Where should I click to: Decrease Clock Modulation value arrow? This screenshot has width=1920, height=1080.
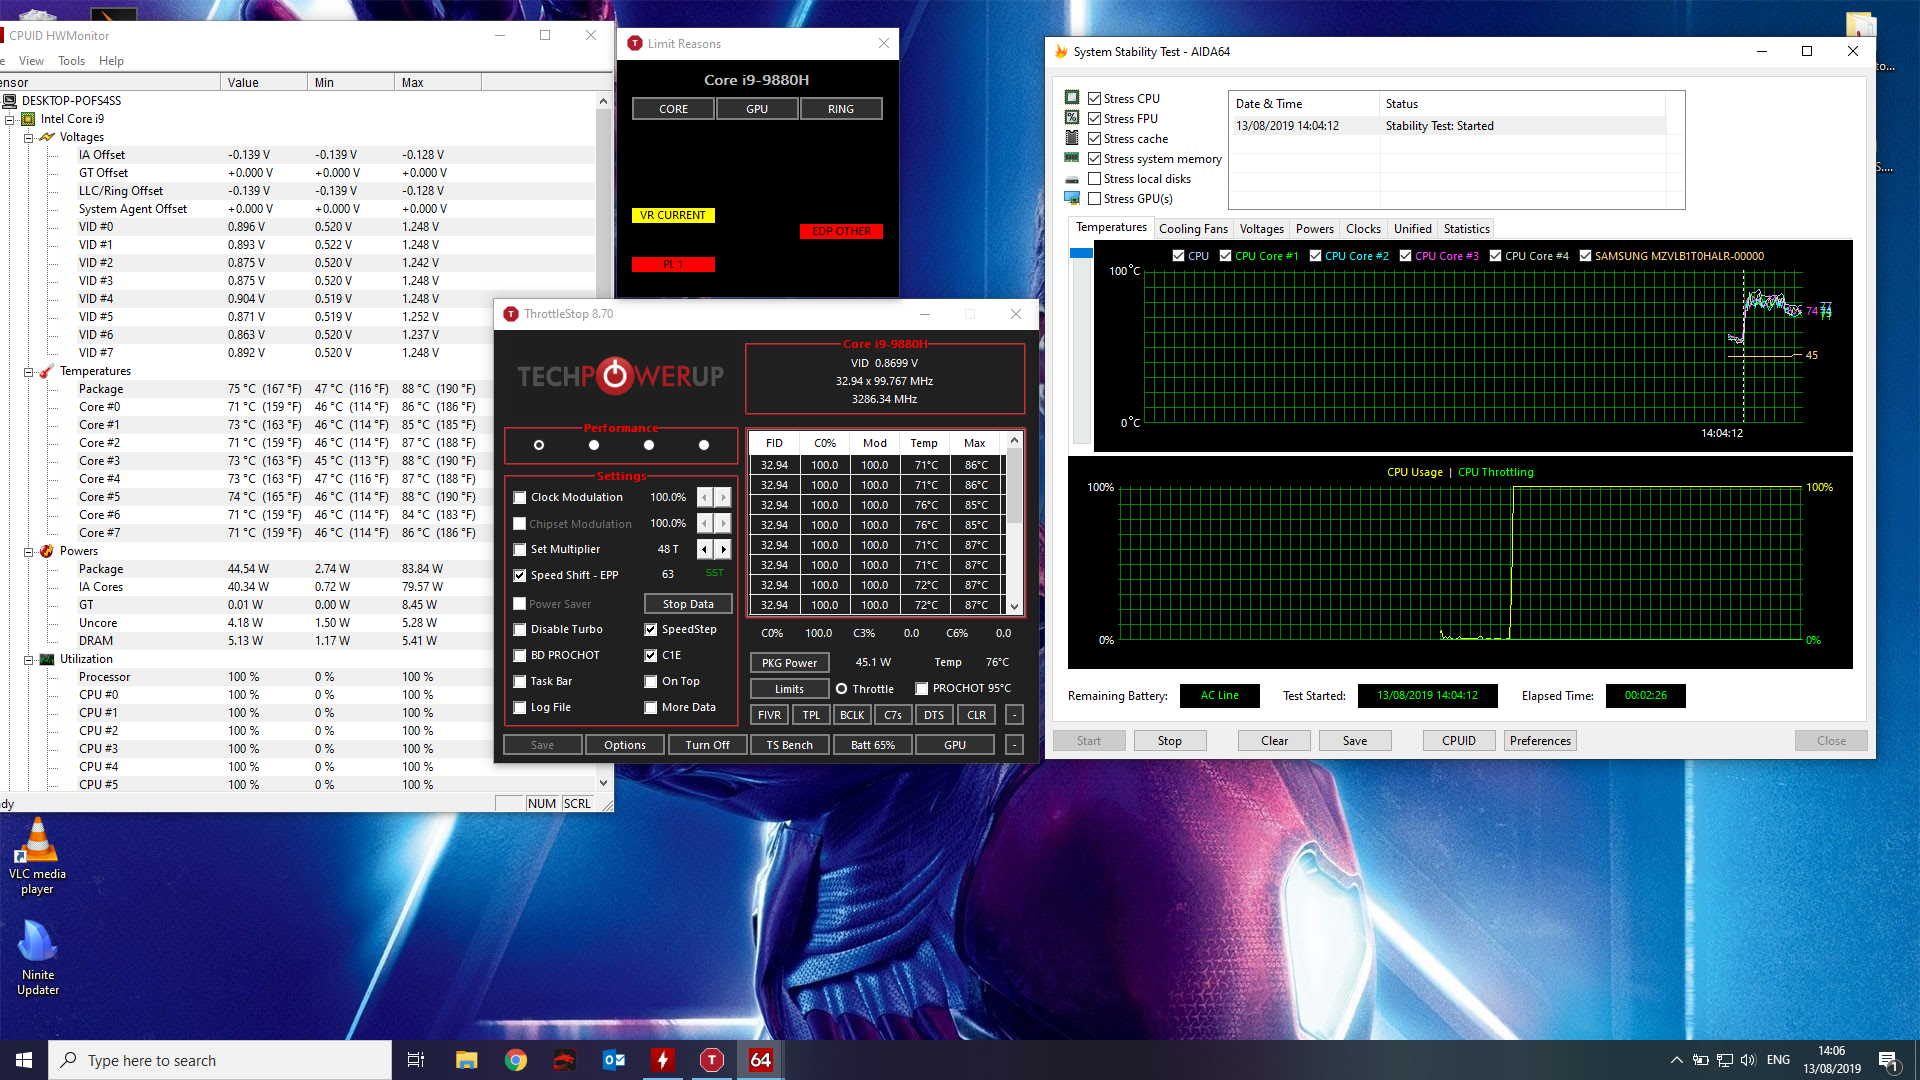click(705, 497)
